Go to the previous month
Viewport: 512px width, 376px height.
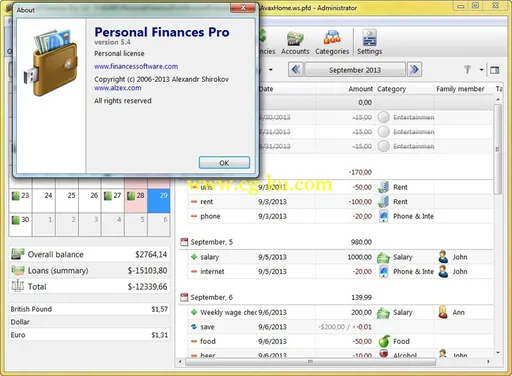[x=296, y=70]
